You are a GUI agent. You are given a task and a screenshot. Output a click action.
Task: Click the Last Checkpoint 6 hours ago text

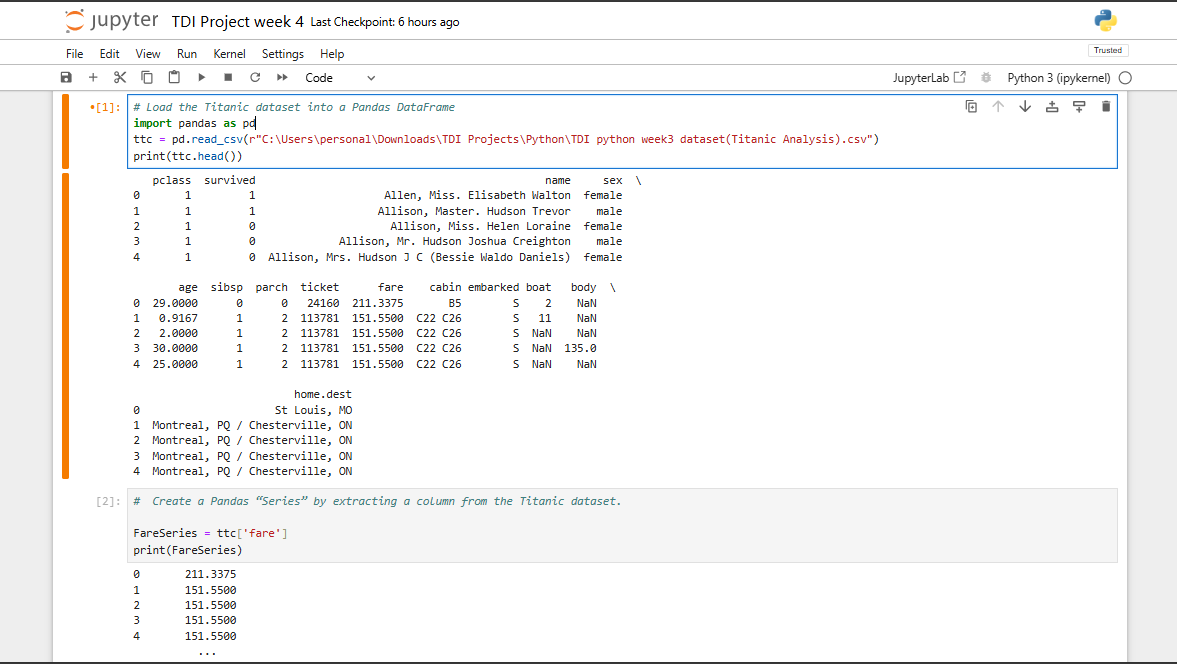pyautogui.click(x=385, y=23)
